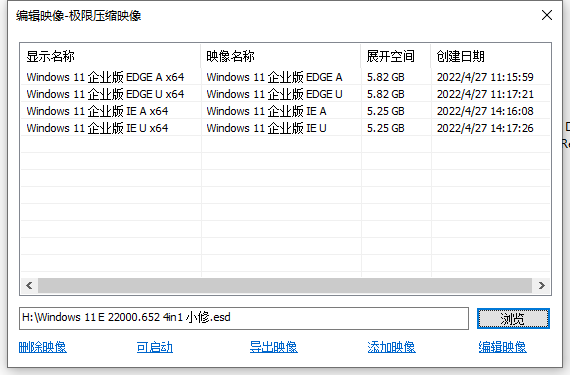The image size is (570, 375).
Task: Click the ESD file path input field
Action: tap(244, 318)
